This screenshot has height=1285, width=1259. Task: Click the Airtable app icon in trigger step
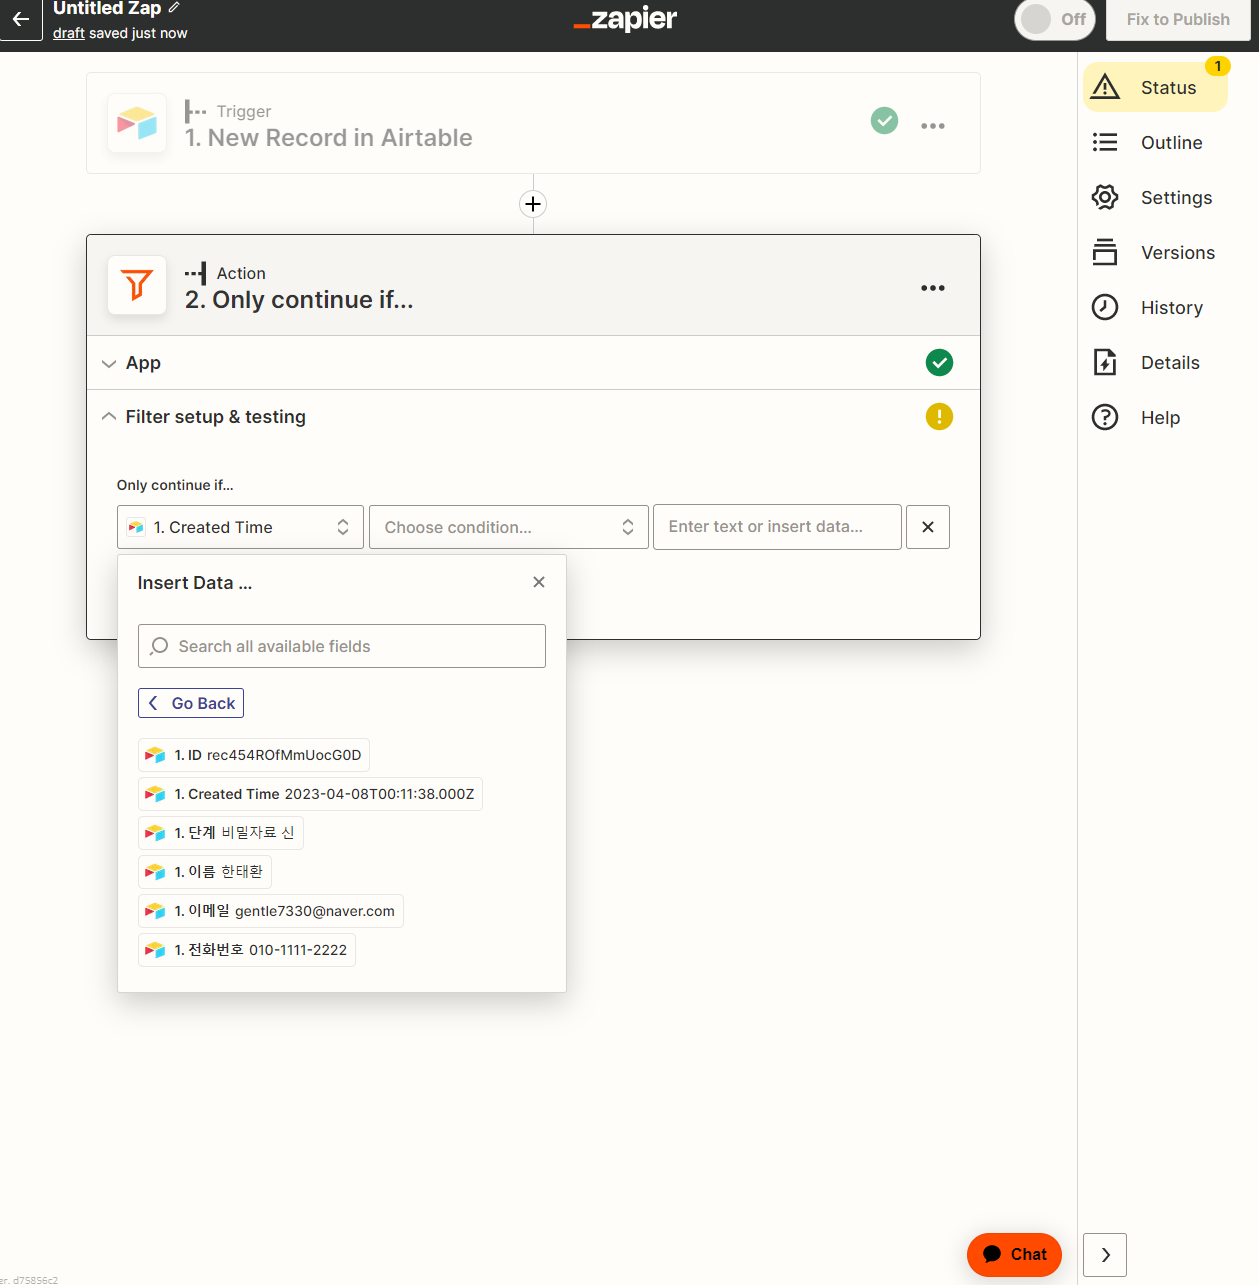click(137, 123)
